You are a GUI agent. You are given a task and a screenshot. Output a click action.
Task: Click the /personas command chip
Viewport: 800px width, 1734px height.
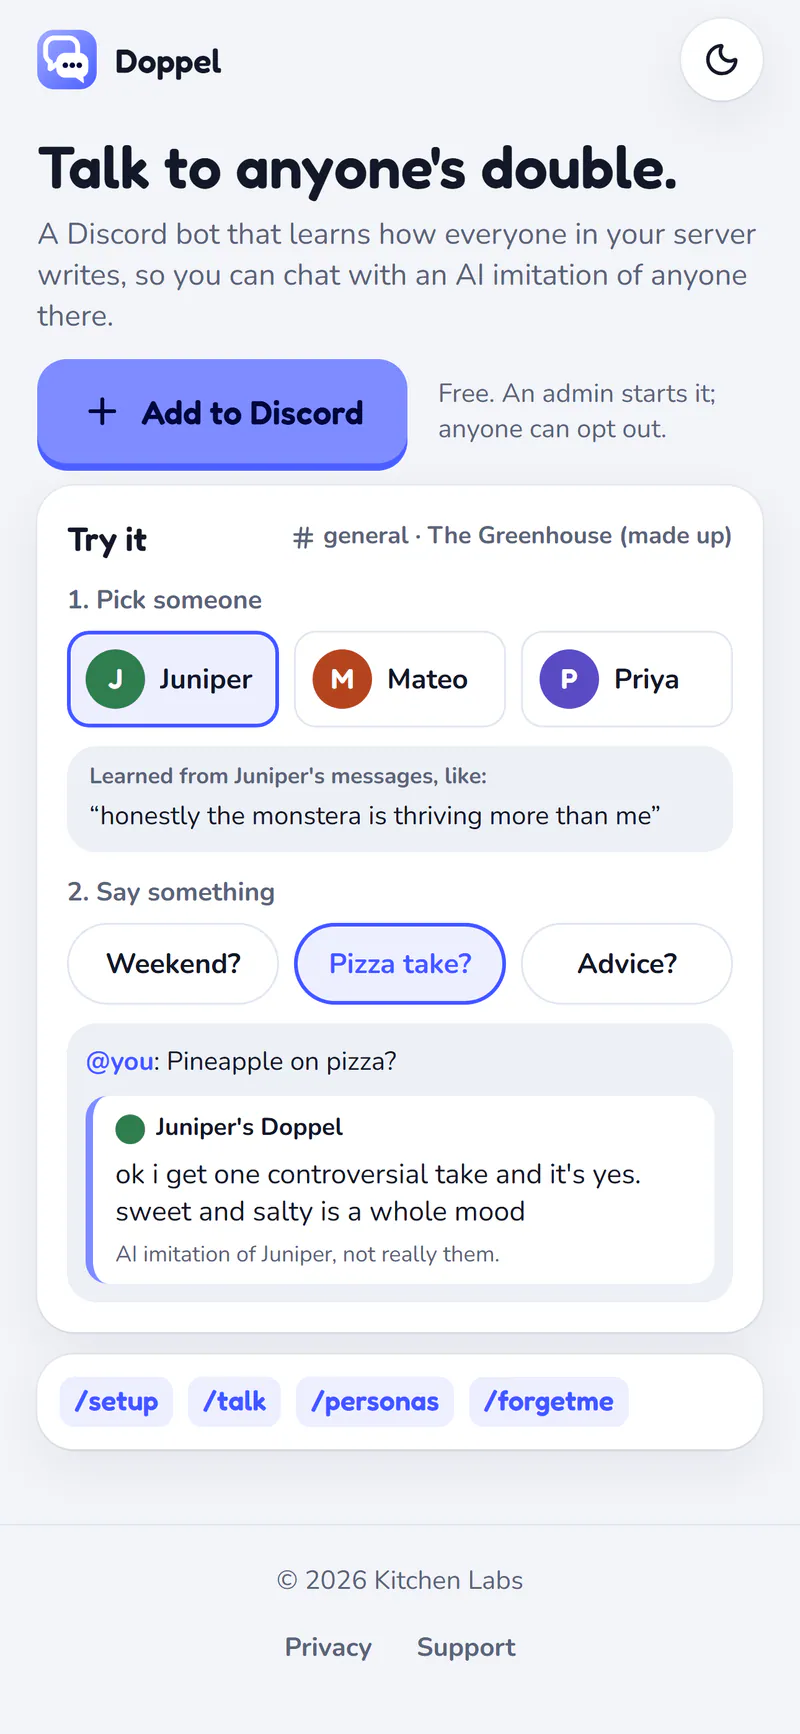pos(375,1402)
